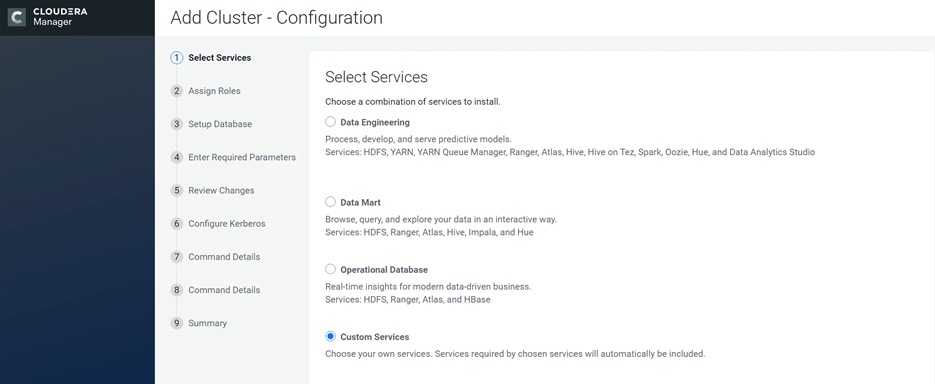Screen dimensions: 935x384
Task: Click the Cloudera Manager title text
Action: [x=60, y=17]
